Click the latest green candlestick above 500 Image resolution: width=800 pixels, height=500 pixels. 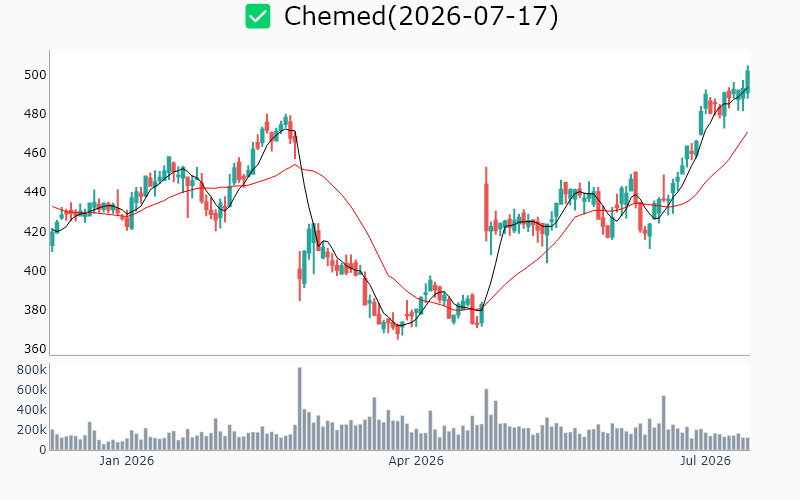pyautogui.click(x=748, y=81)
